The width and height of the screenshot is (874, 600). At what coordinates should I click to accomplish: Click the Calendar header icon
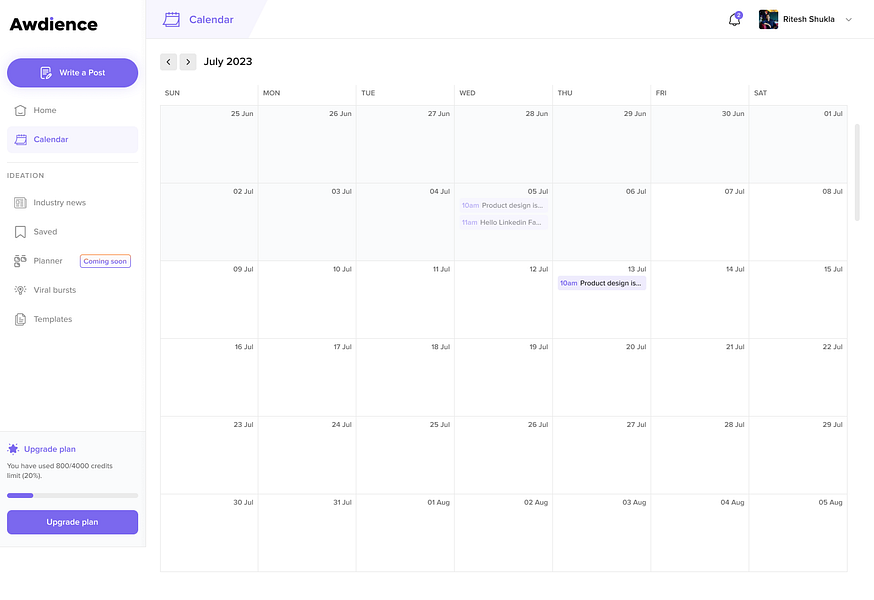coord(172,20)
